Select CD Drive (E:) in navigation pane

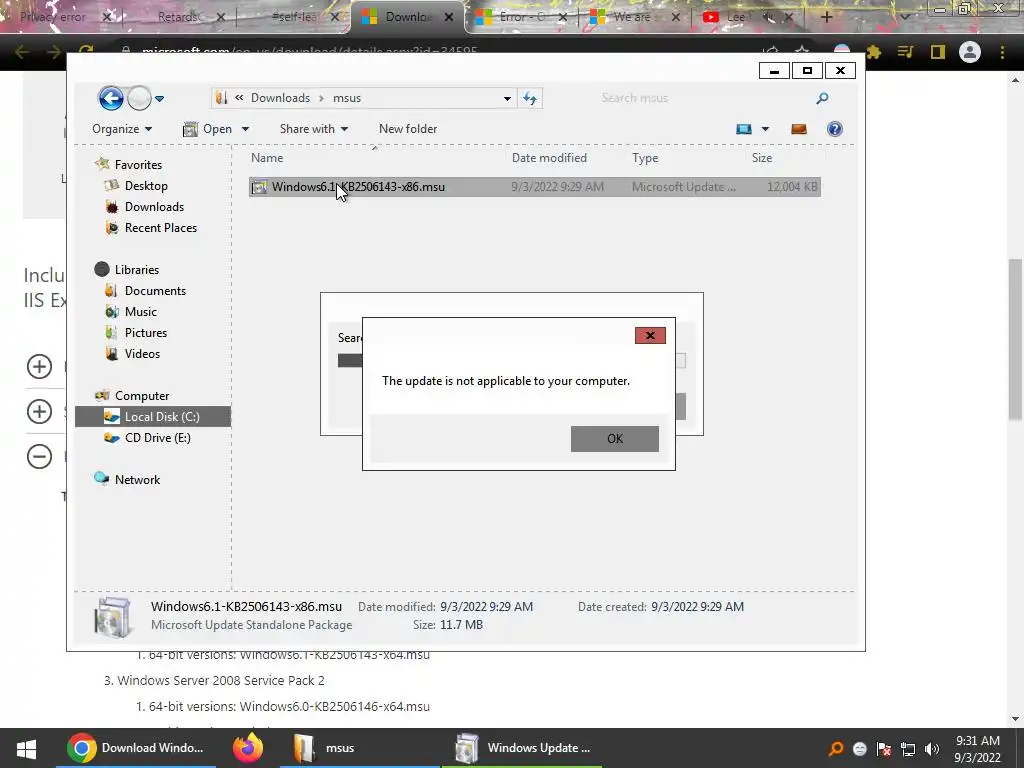[157, 438]
